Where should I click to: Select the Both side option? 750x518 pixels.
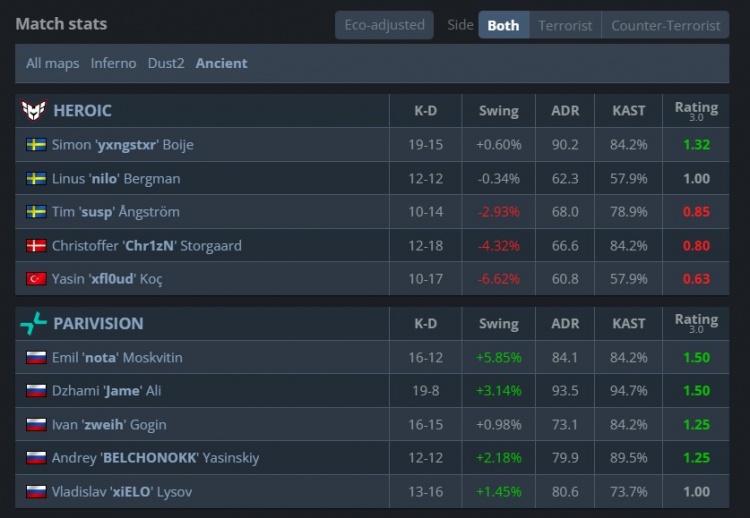click(x=503, y=25)
